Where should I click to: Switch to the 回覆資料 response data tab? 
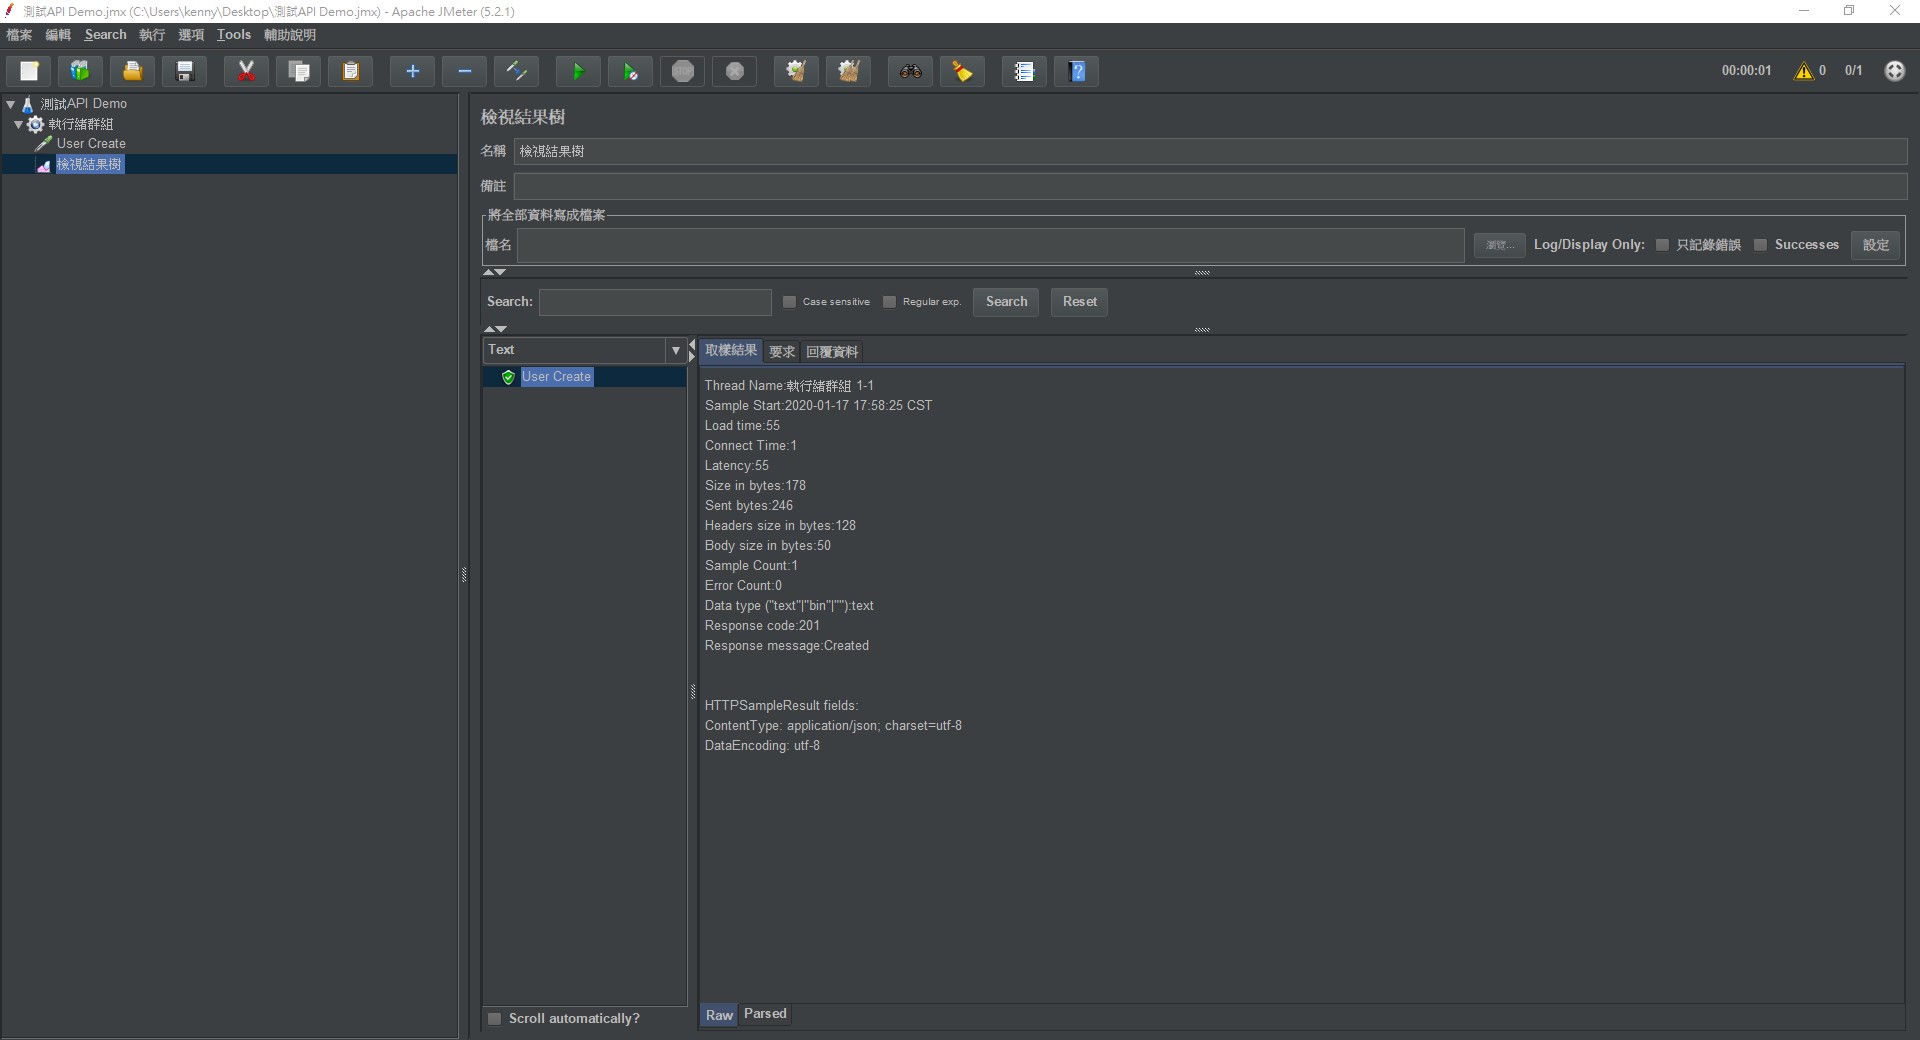click(832, 352)
